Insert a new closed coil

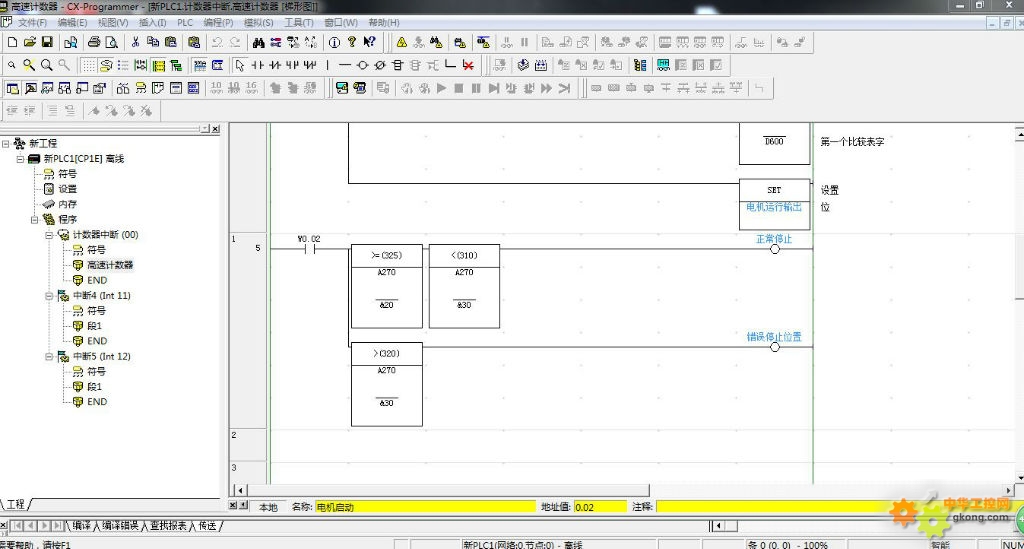(x=380, y=65)
